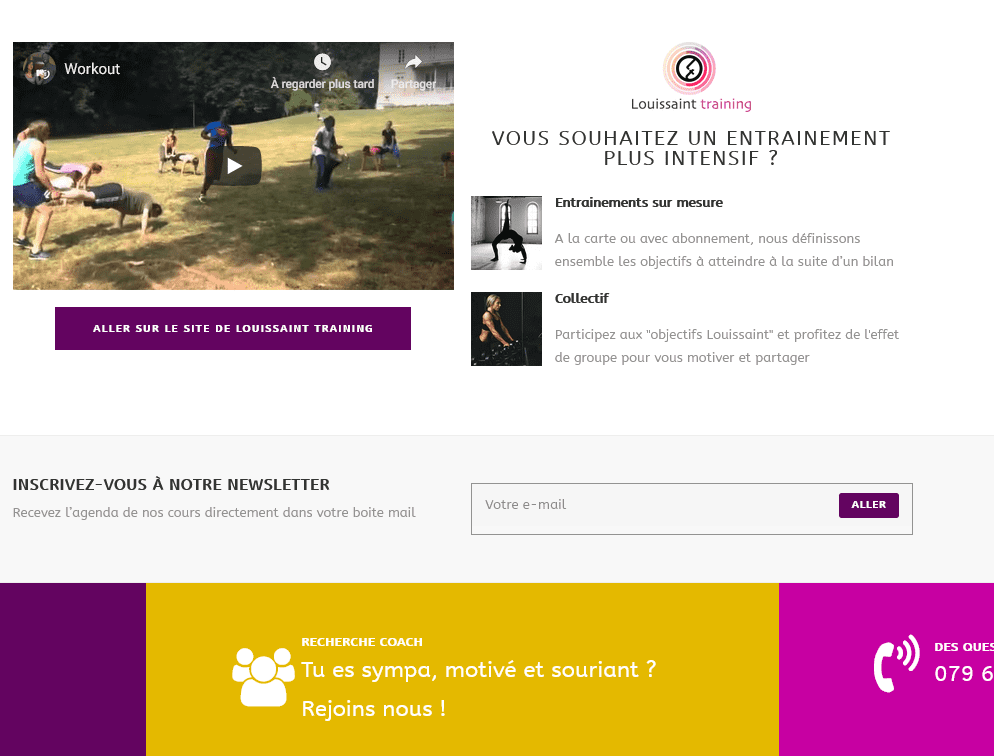The width and height of the screenshot is (994, 756).
Task: Click the Louissaint training circular logo
Action: point(690,68)
